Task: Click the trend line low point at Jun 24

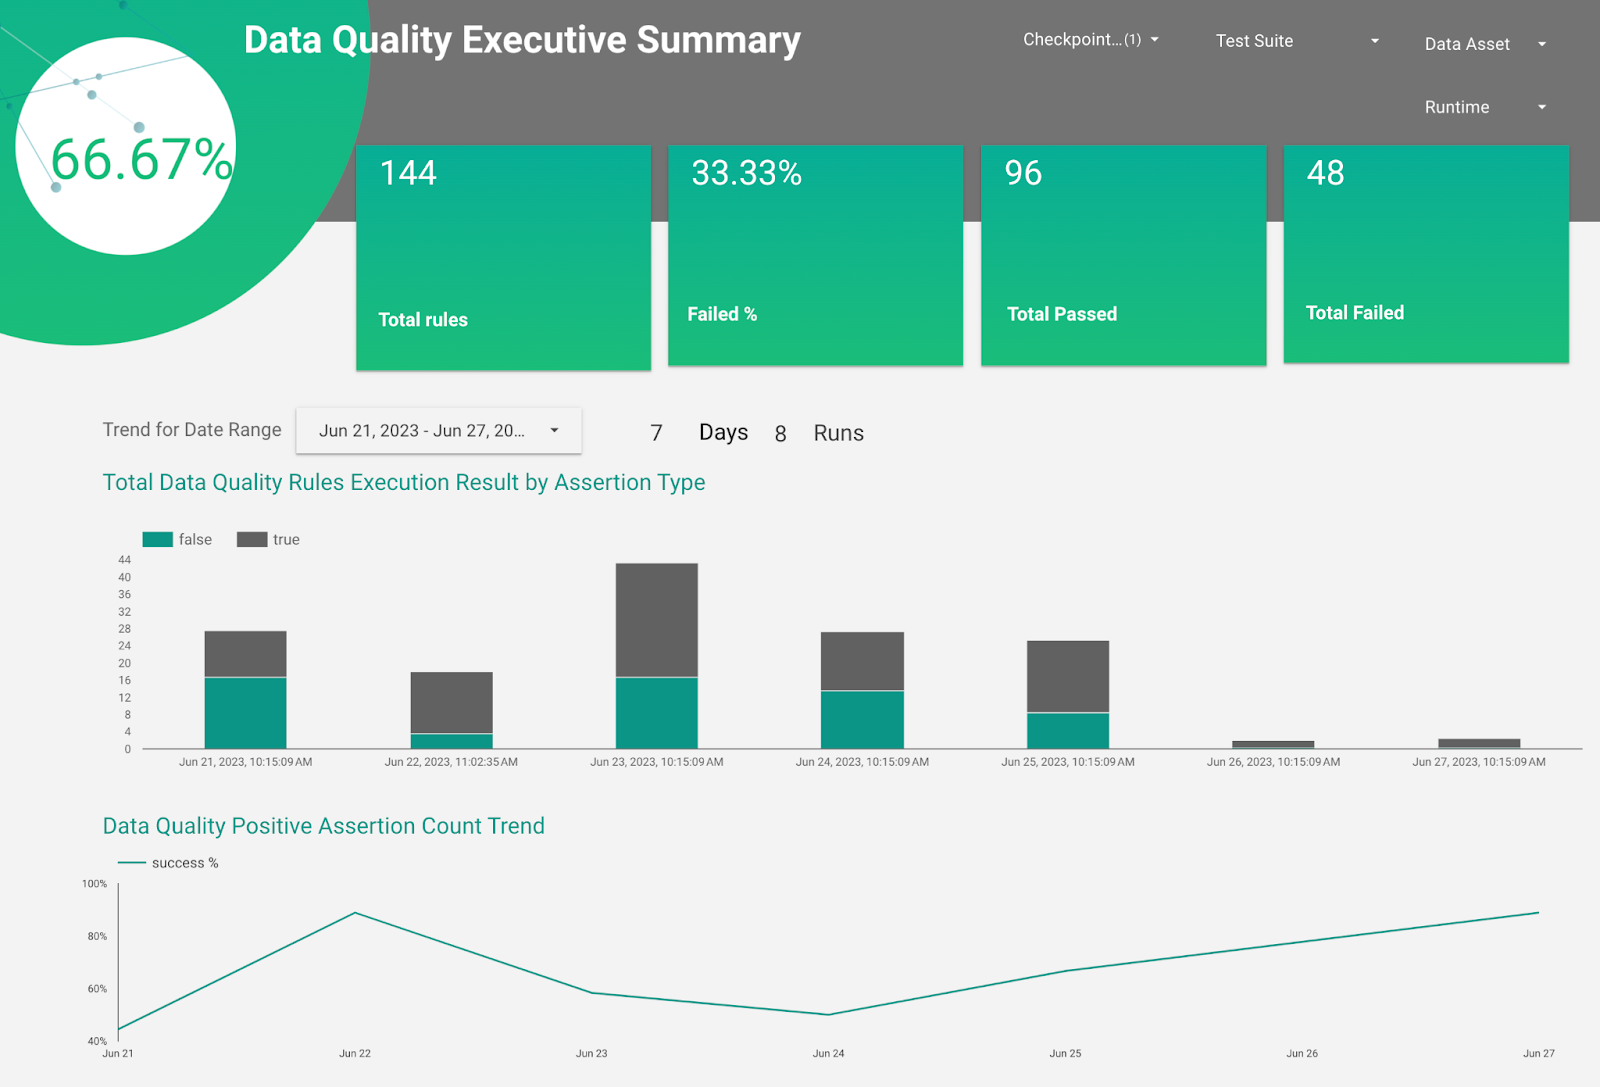Action: coord(828,1015)
